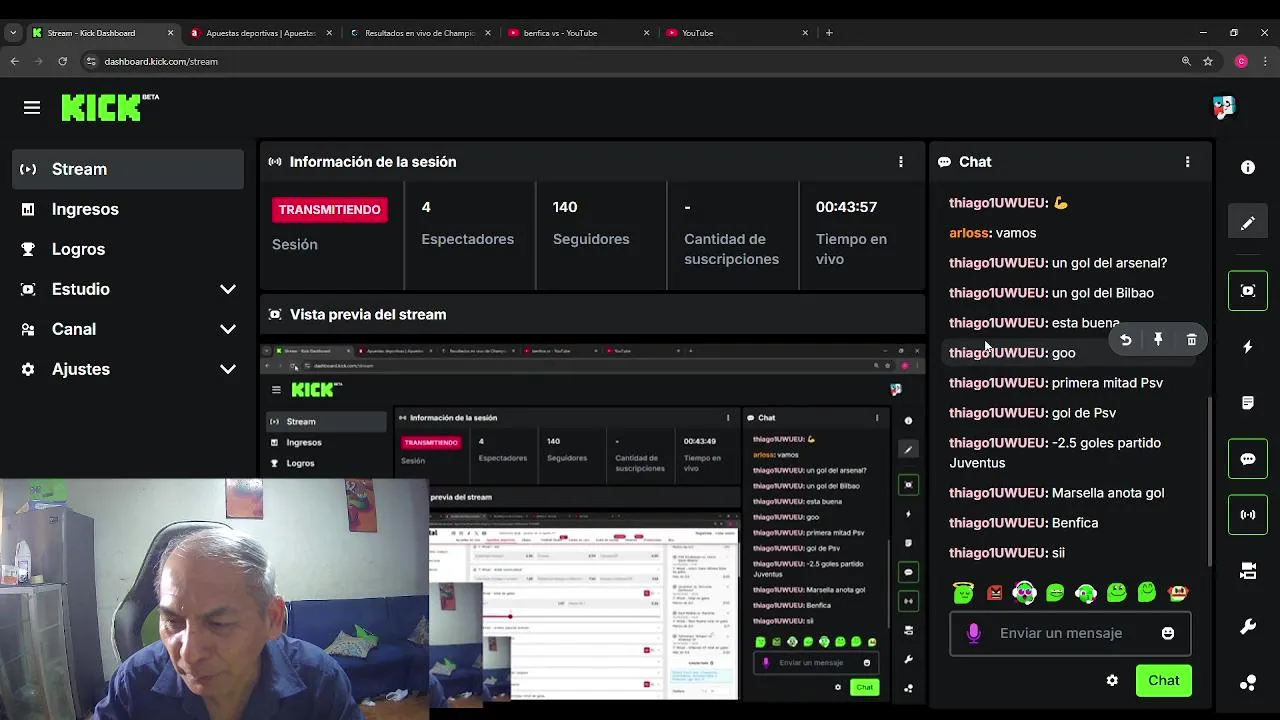Reload the page
The height and width of the screenshot is (720, 1280).
62,61
